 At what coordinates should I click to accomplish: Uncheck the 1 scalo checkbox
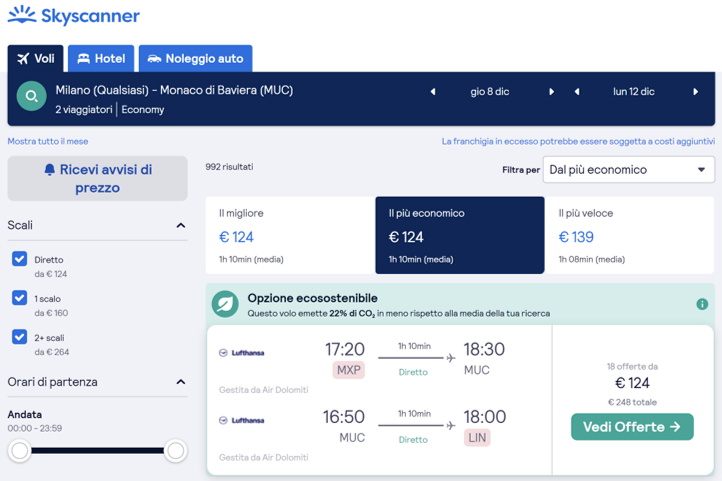[19, 298]
